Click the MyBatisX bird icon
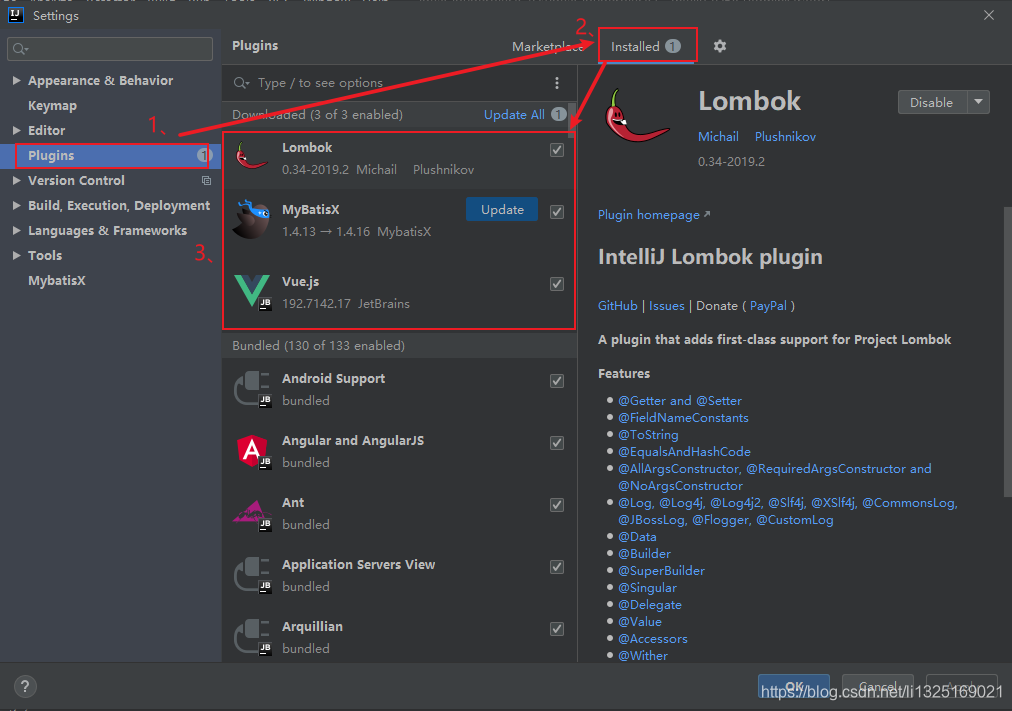This screenshot has height=711, width=1012. pos(252,219)
